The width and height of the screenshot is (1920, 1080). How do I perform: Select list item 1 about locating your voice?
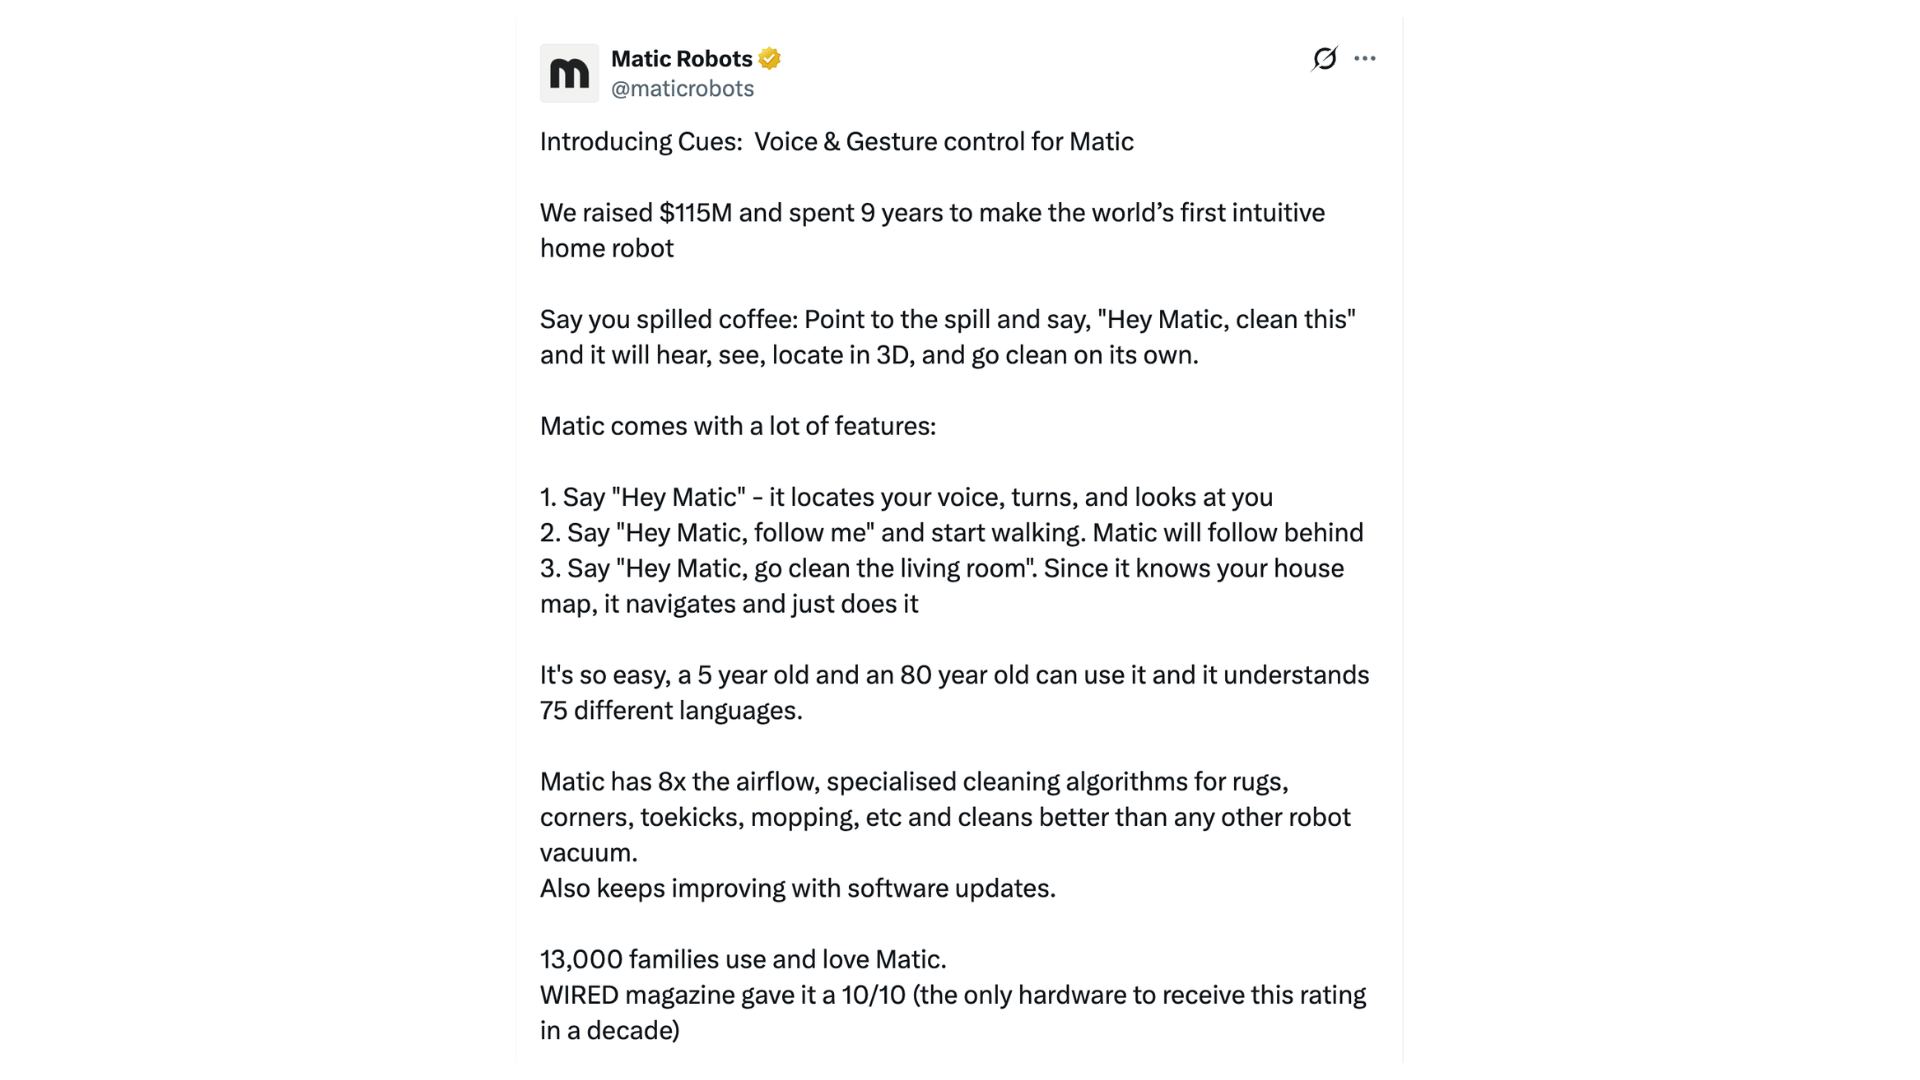coord(906,498)
